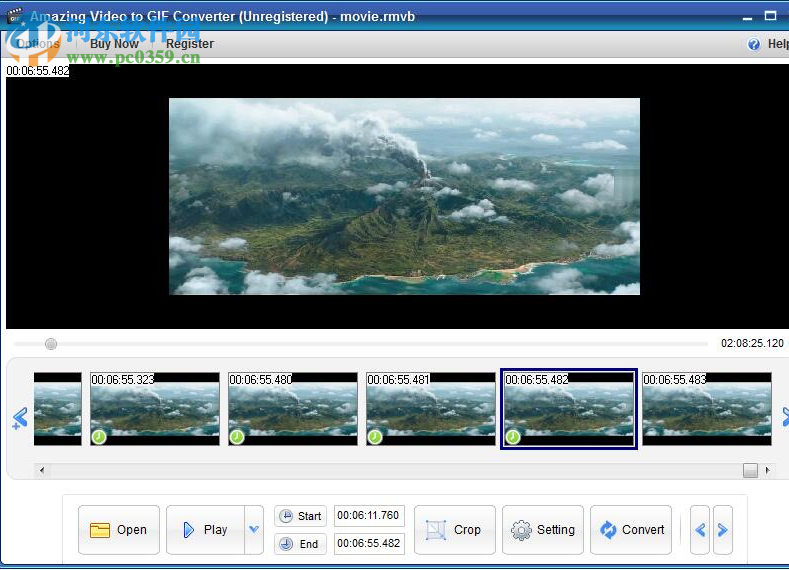Select the frame thumbnail 00:06:55.481
Image resolution: width=789 pixels, height=570 pixels.
click(431, 409)
